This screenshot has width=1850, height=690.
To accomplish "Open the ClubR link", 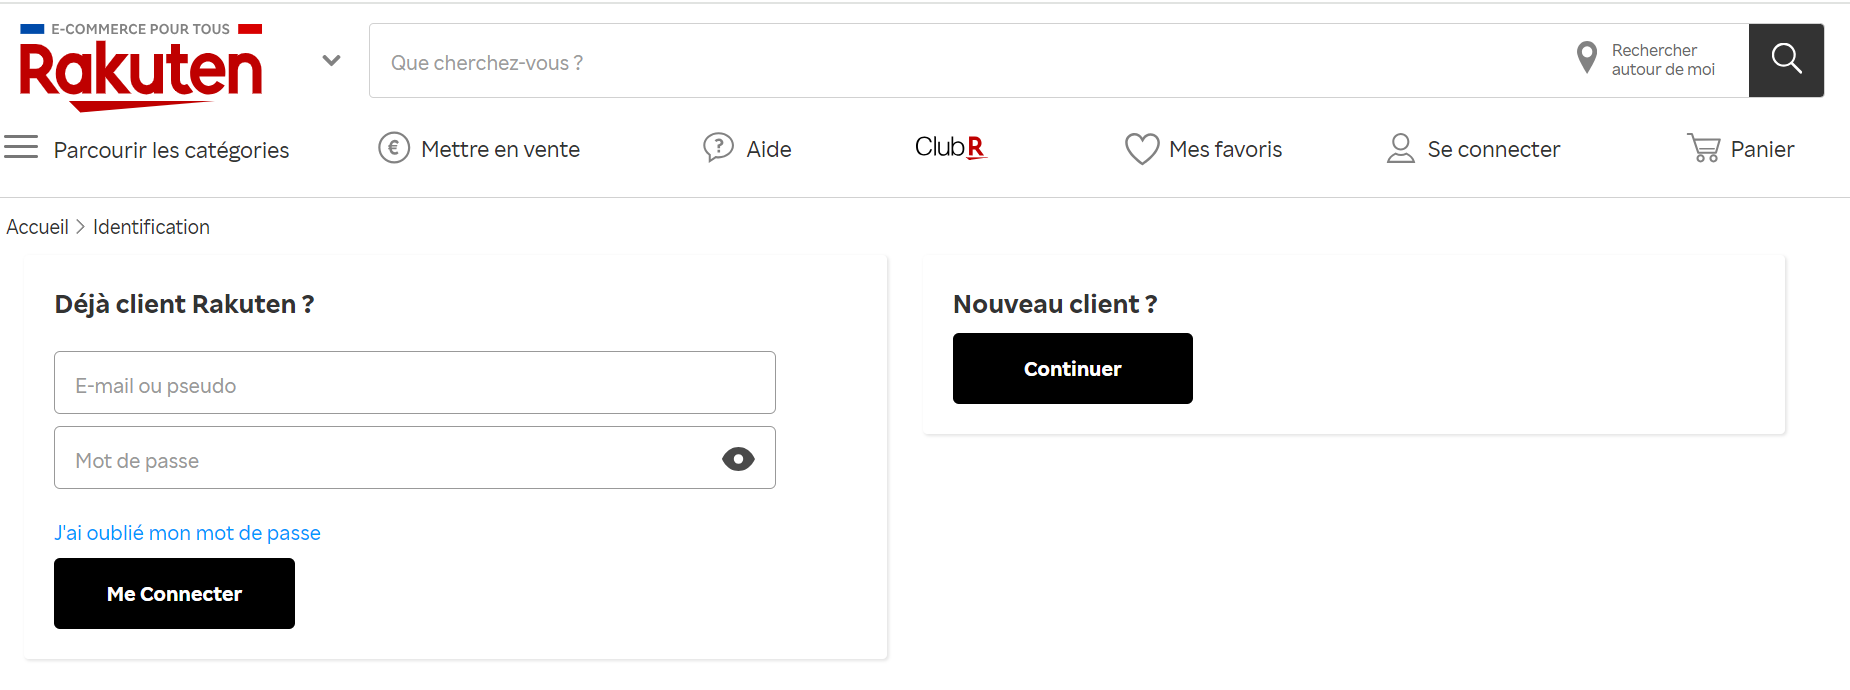I will [951, 147].
